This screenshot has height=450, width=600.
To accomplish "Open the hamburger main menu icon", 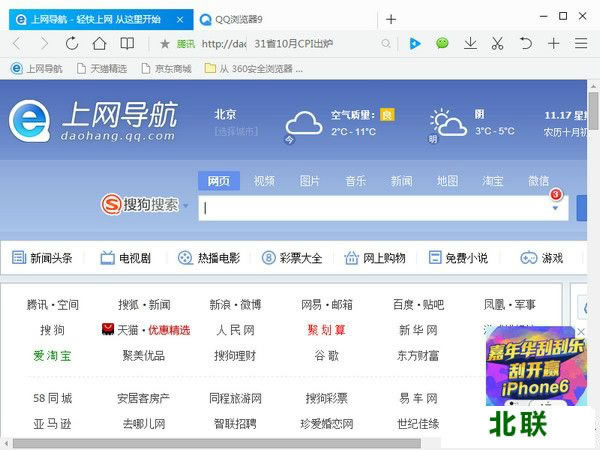I will click(581, 44).
